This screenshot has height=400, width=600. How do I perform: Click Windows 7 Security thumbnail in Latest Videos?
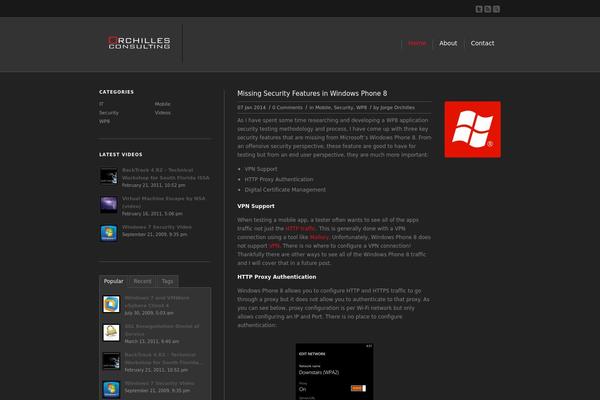(x=109, y=233)
